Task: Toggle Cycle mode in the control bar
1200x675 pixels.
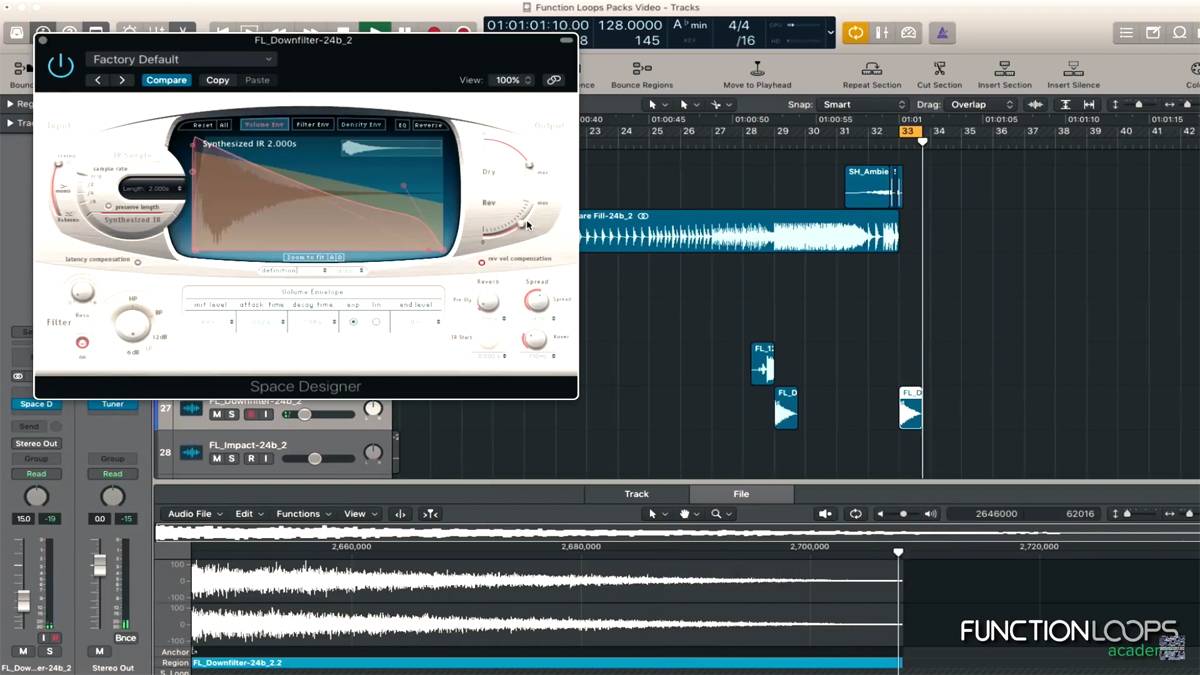Action: (x=855, y=33)
